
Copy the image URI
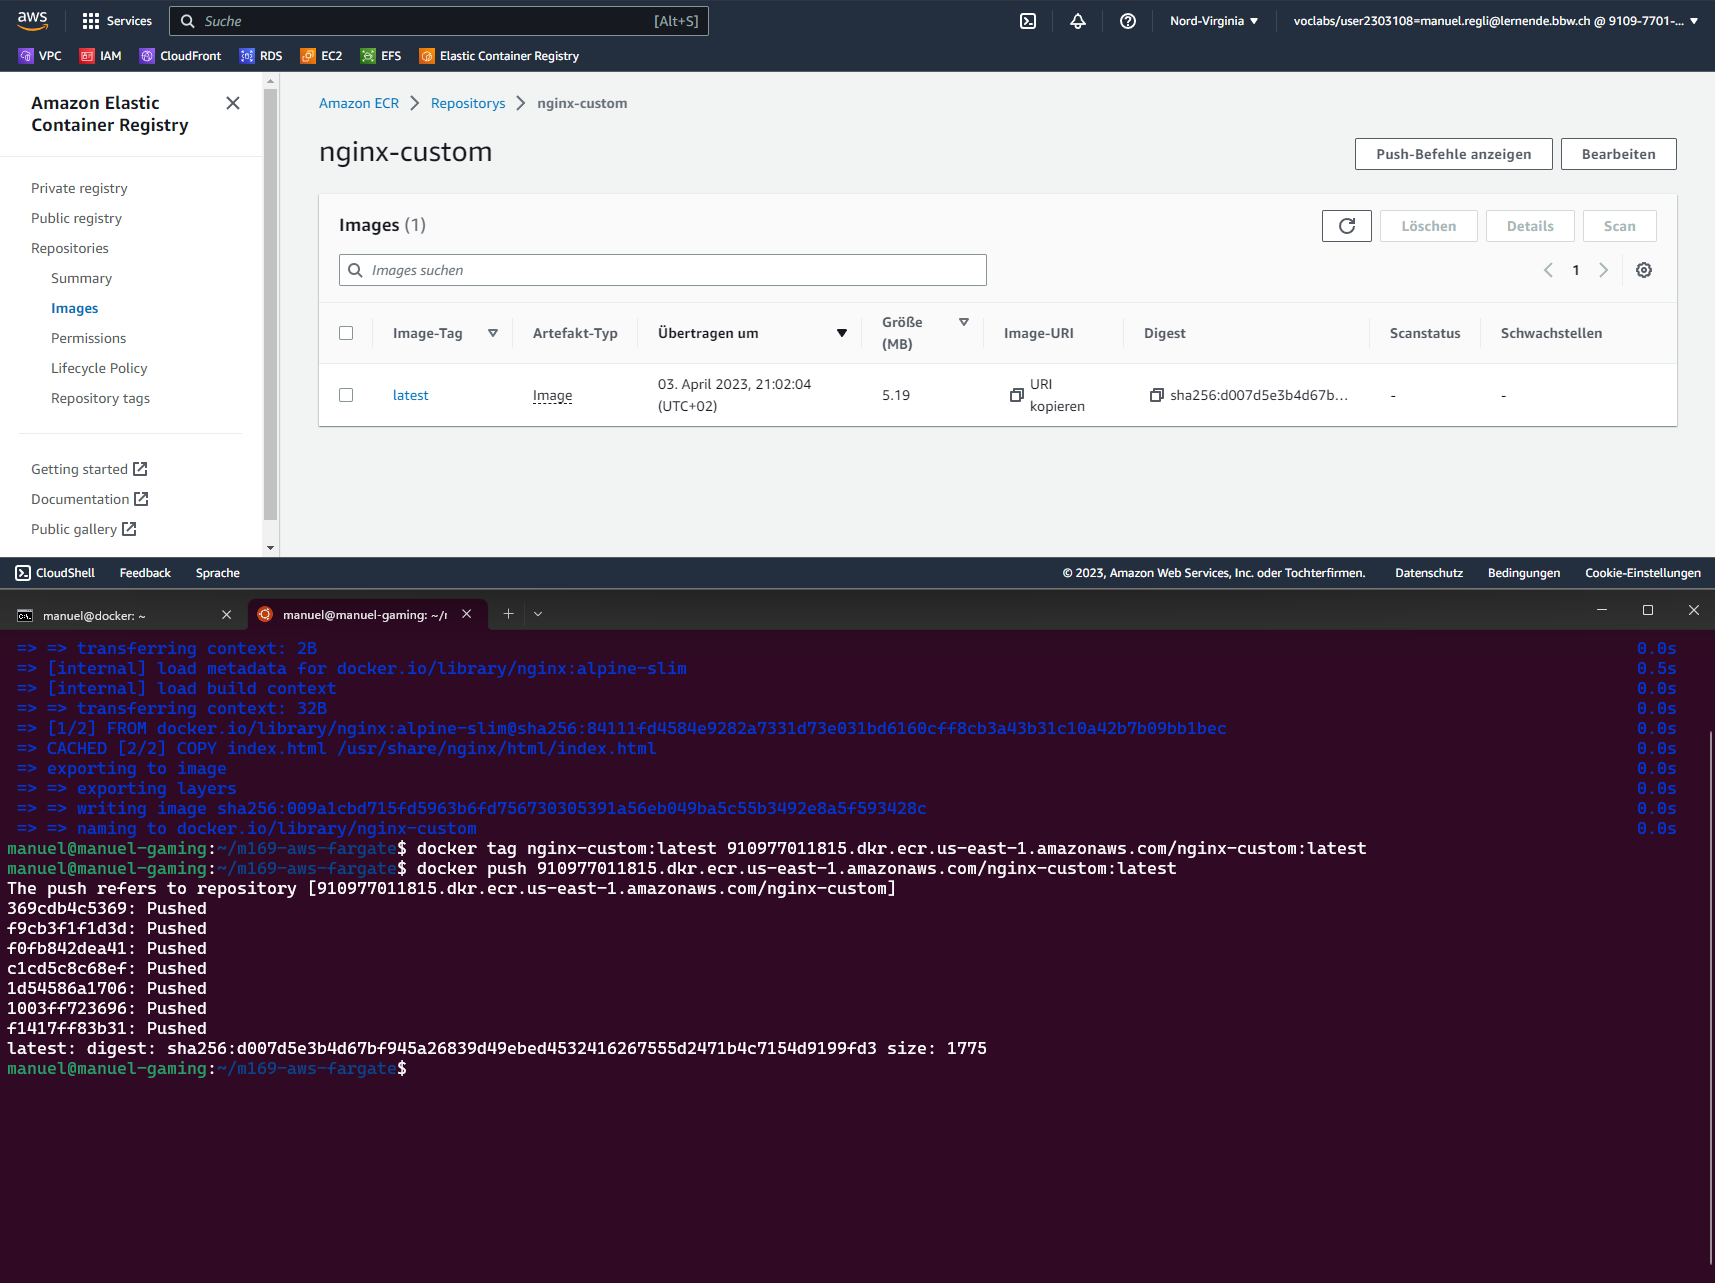1017,395
